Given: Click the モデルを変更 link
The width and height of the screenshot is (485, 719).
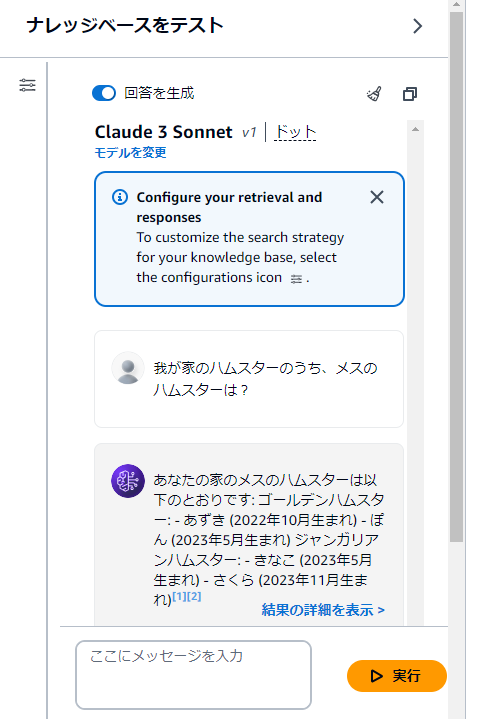Looking at the screenshot, I should [x=130, y=153].
